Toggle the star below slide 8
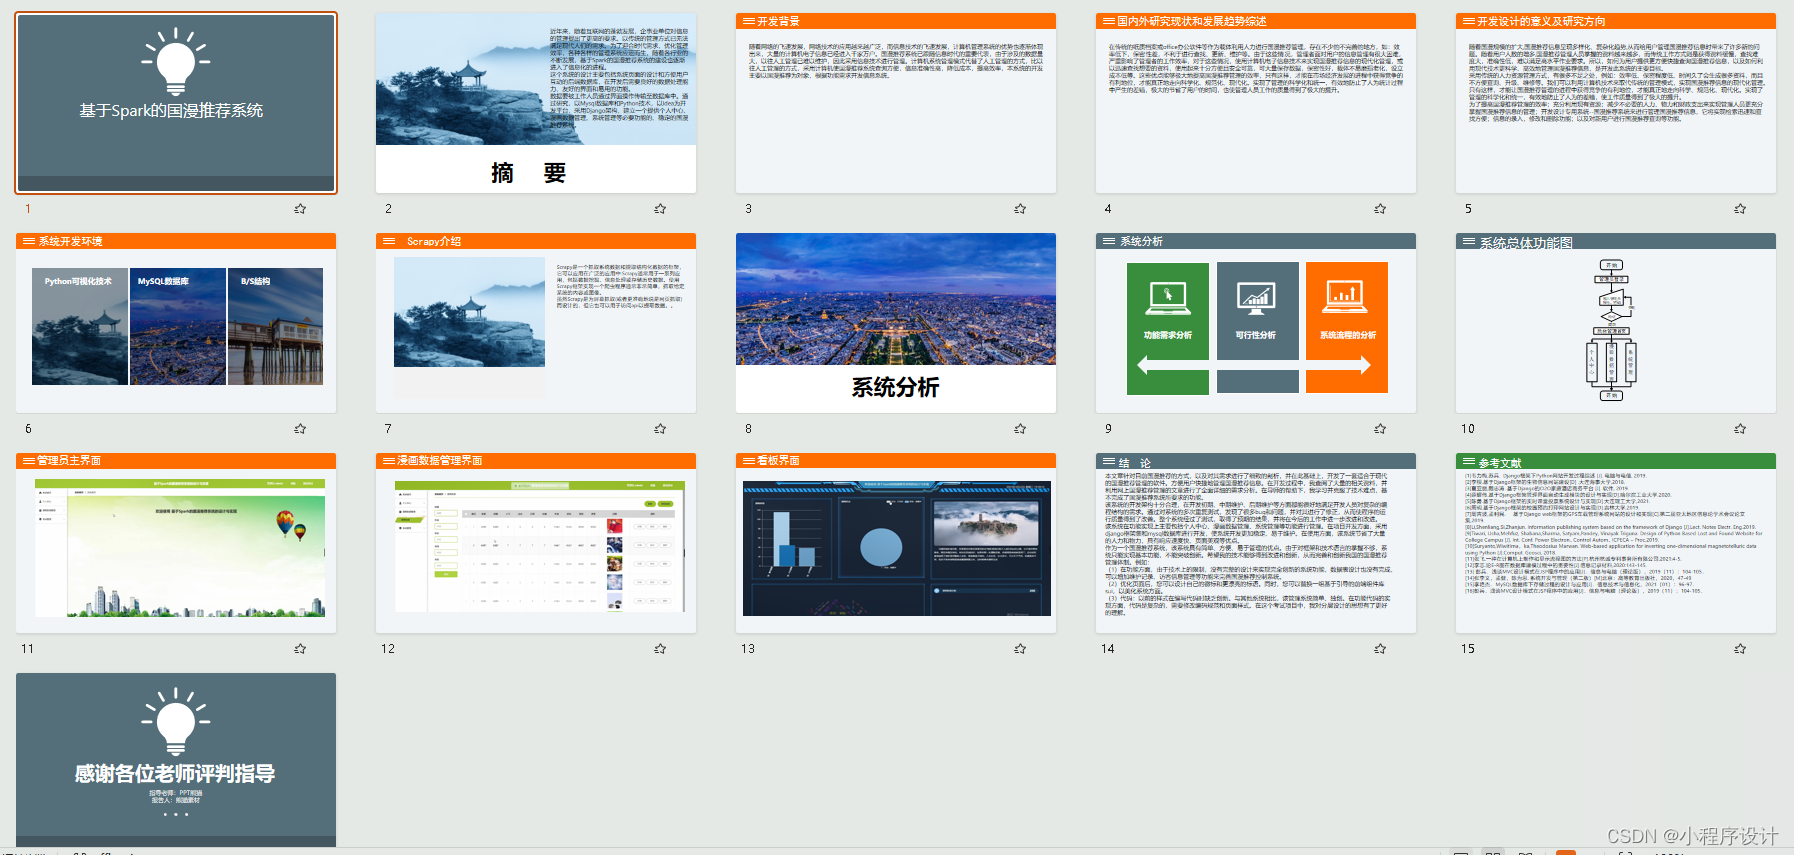Screen dimensions: 1794x855 click(1020, 429)
